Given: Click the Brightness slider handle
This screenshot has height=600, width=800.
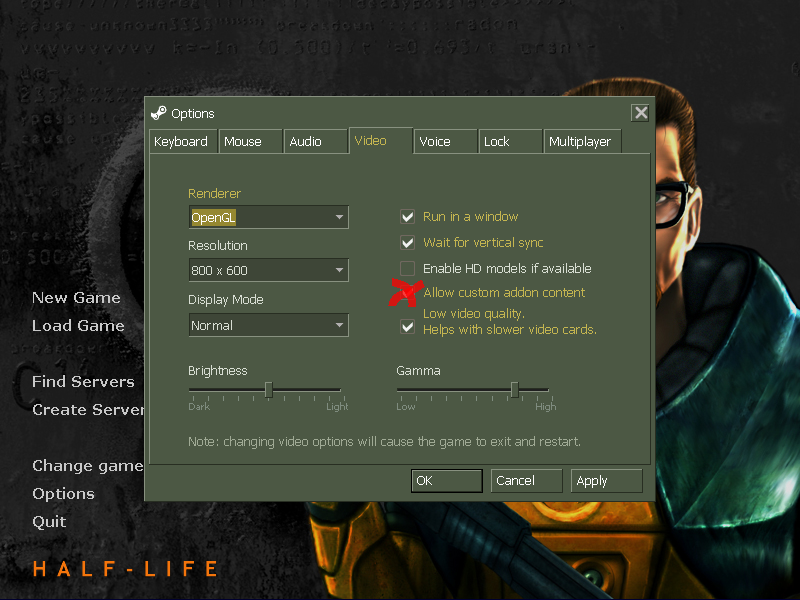Looking at the screenshot, I should coord(268,390).
